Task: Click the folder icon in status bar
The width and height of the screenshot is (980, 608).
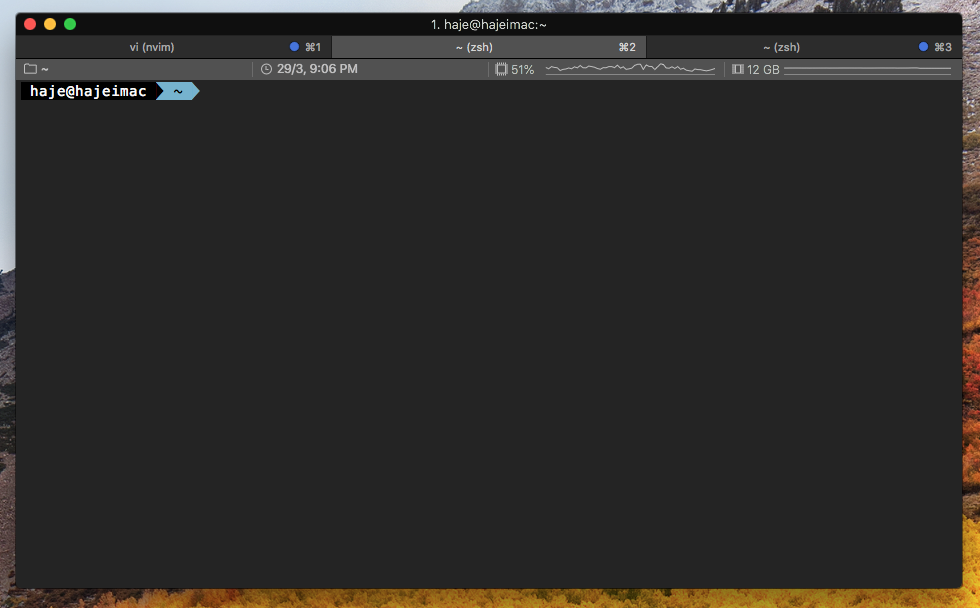Action: pyautogui.click(x=30, y=69)
